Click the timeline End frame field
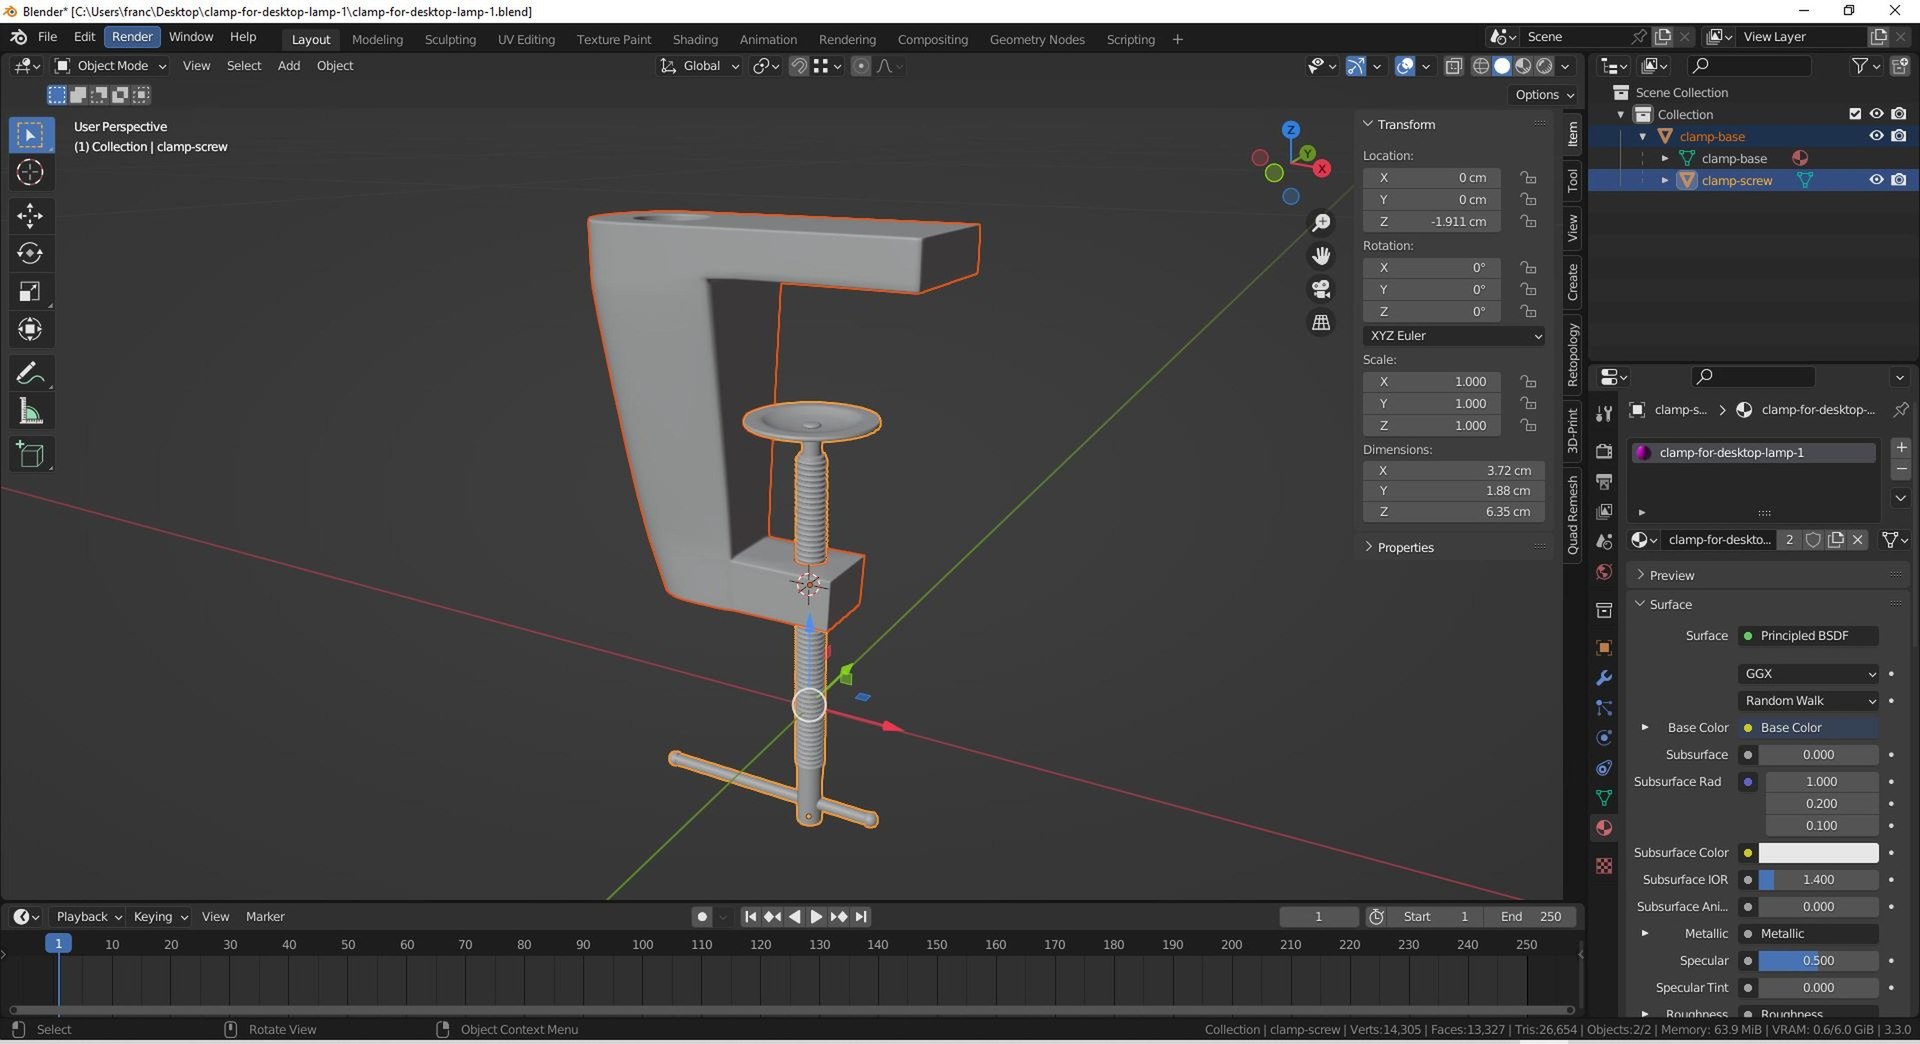The height and width of the screenshot is (1044, 1920). tap(1531, 917)
